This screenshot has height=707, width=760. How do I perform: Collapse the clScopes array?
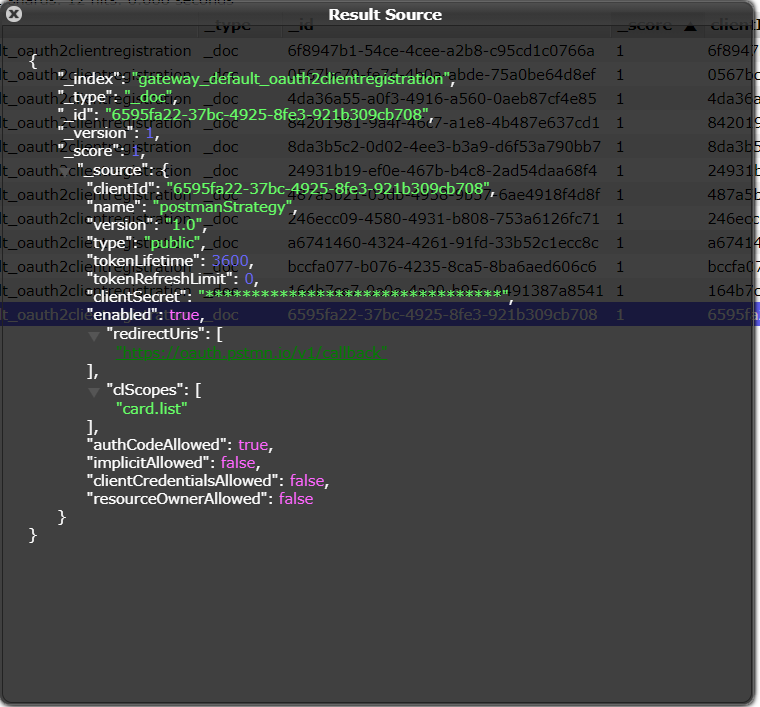pyautogui.click(x=94, y=391)
